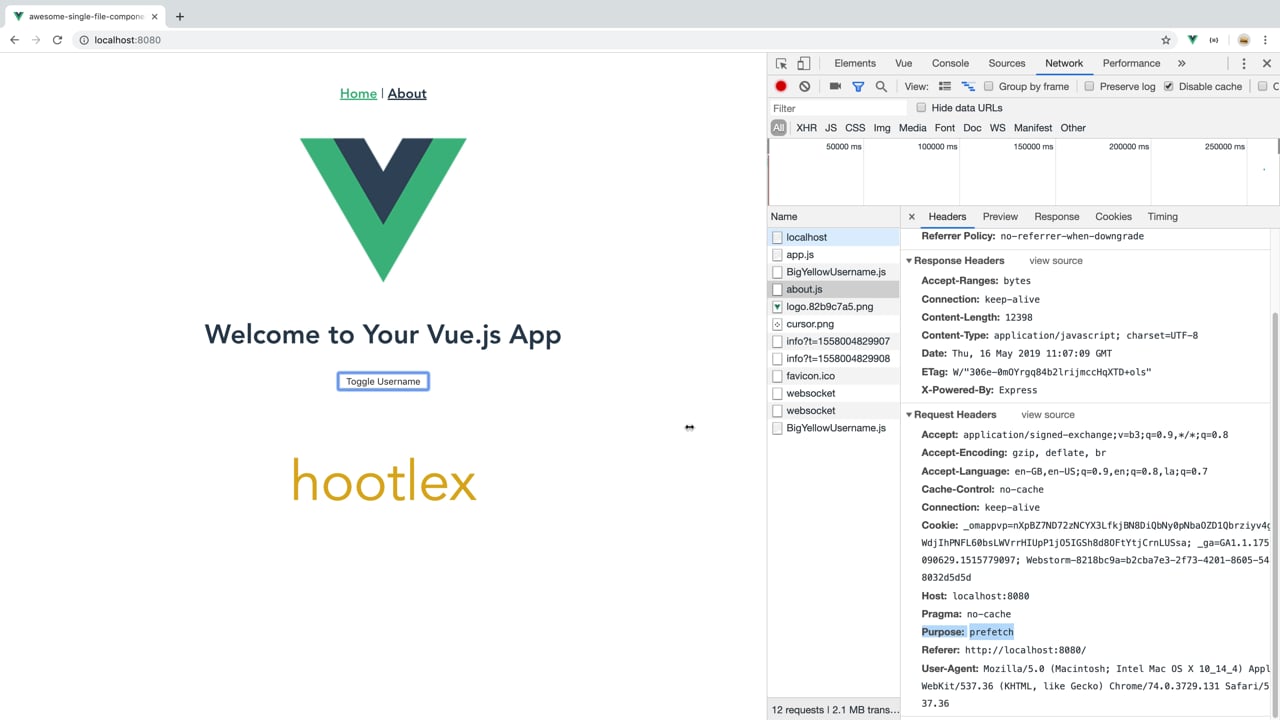
Task: Open the Chrome main menu
Action: tap(1265, 40)
